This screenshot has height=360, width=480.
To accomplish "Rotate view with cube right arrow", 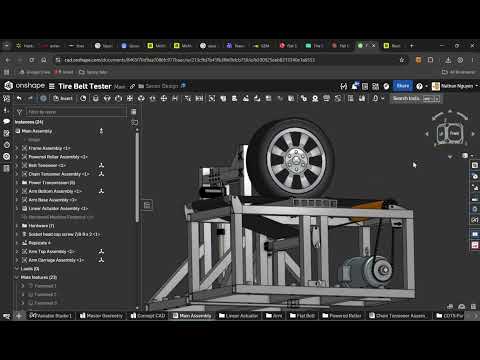I will click(473, 134).
